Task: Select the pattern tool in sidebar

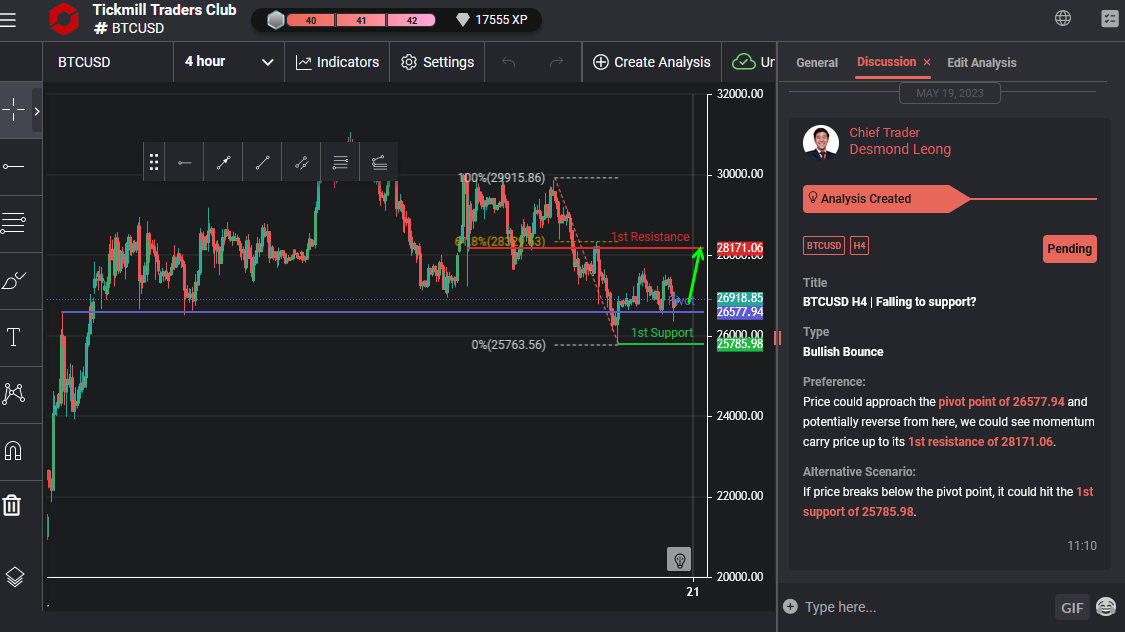Action: [14, 393]
